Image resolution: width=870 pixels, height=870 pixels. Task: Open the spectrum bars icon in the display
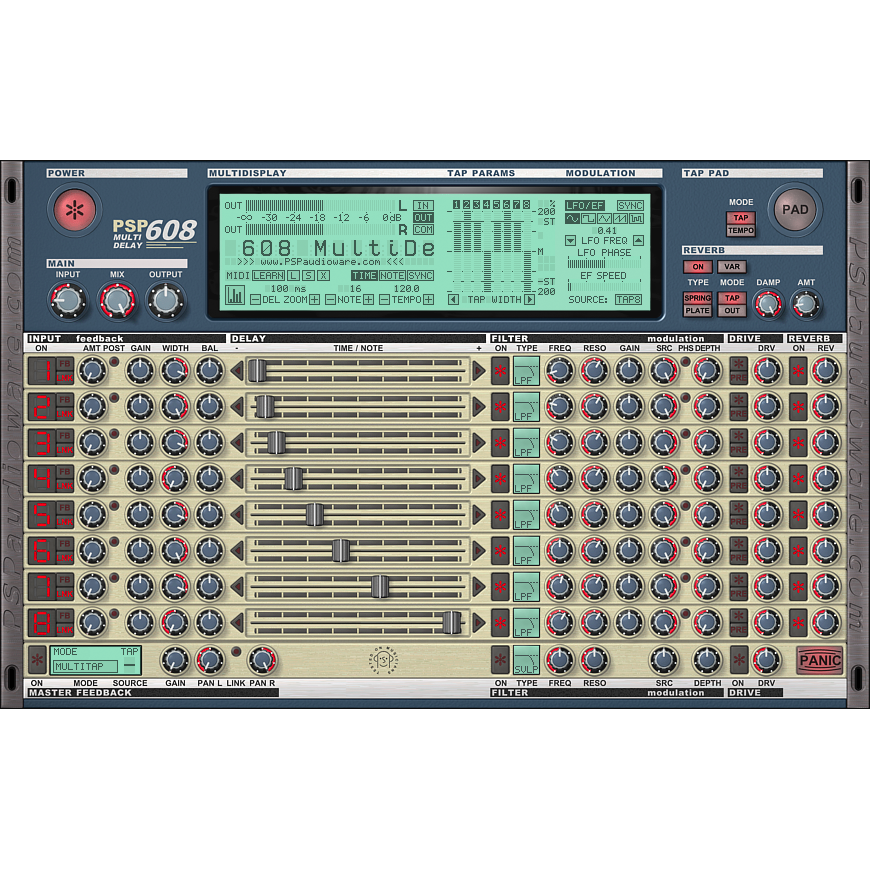[235, 295]
